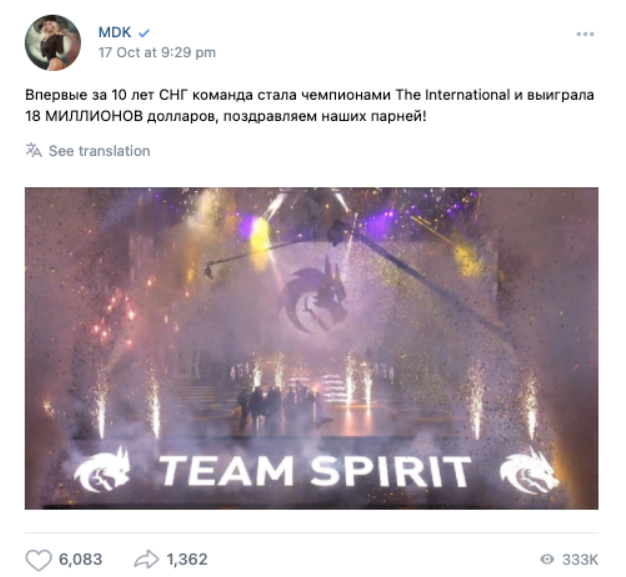
Task: Click the TEAM SPIRIT banner text in photo
Action: (315, 471)
